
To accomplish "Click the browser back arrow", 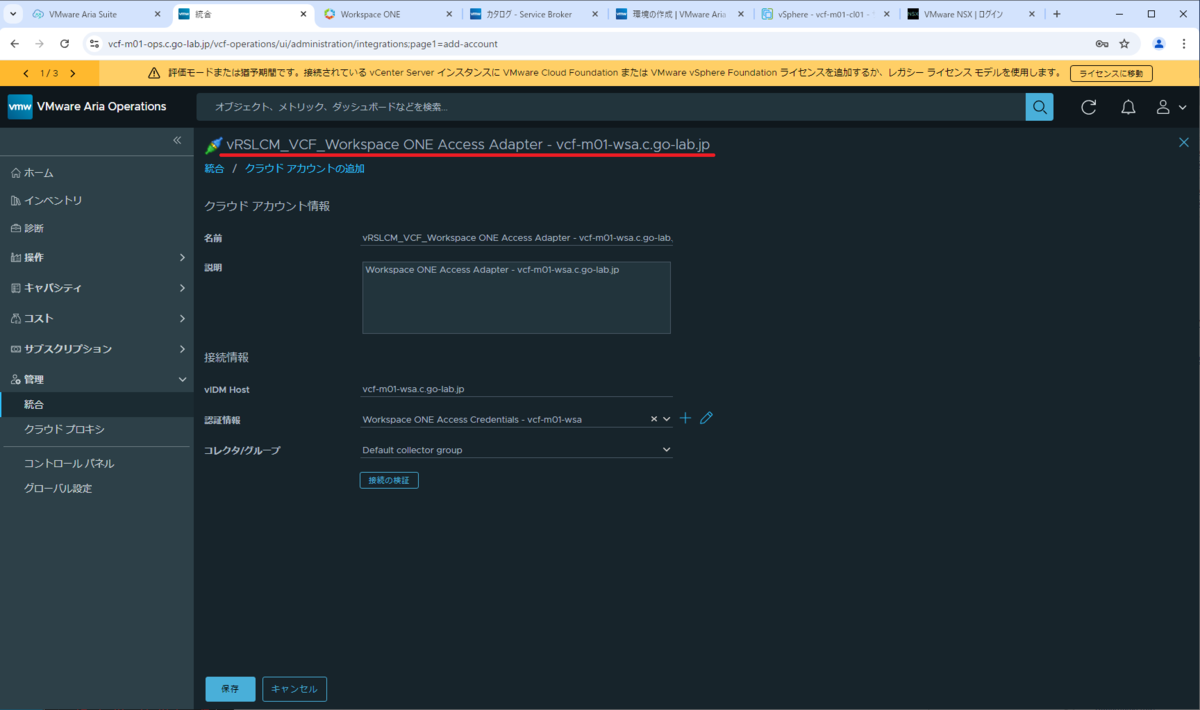I will click(x=13, y=44).
